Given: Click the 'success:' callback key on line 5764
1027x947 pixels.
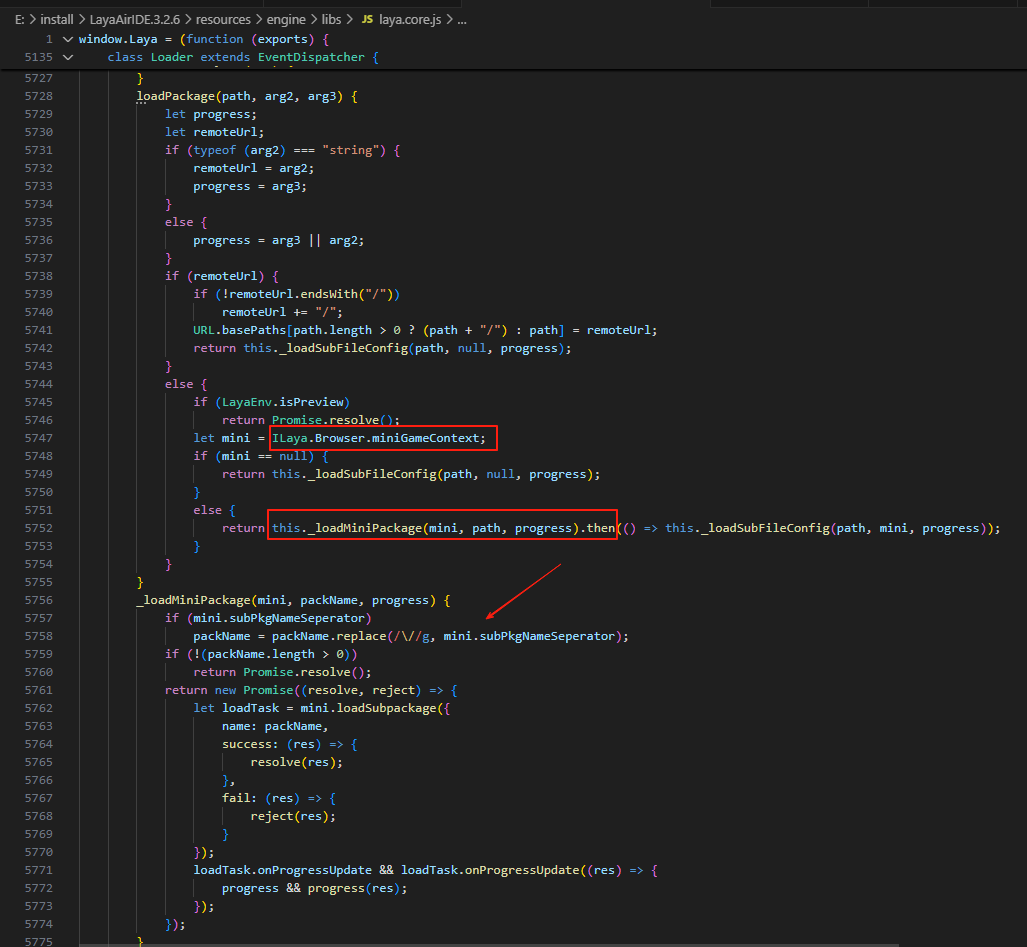Looking at the screenshot, I should (250, 745).
